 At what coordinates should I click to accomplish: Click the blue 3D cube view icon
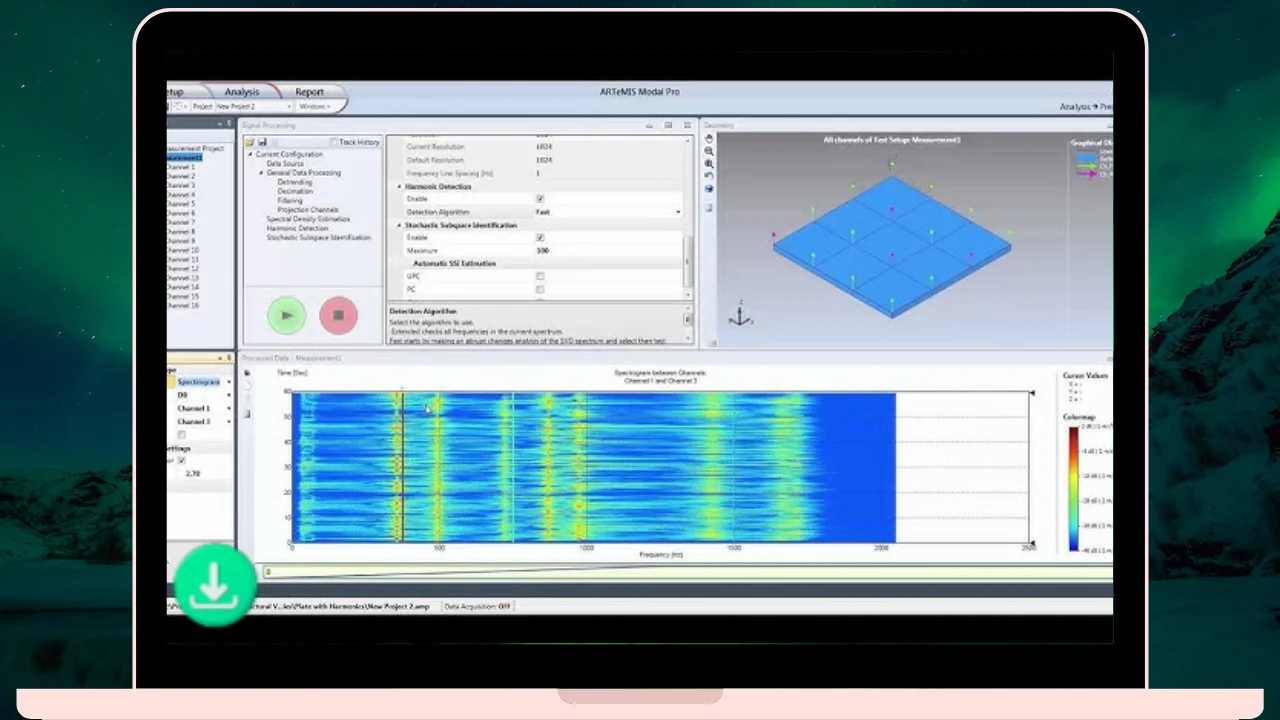point(709,188)
